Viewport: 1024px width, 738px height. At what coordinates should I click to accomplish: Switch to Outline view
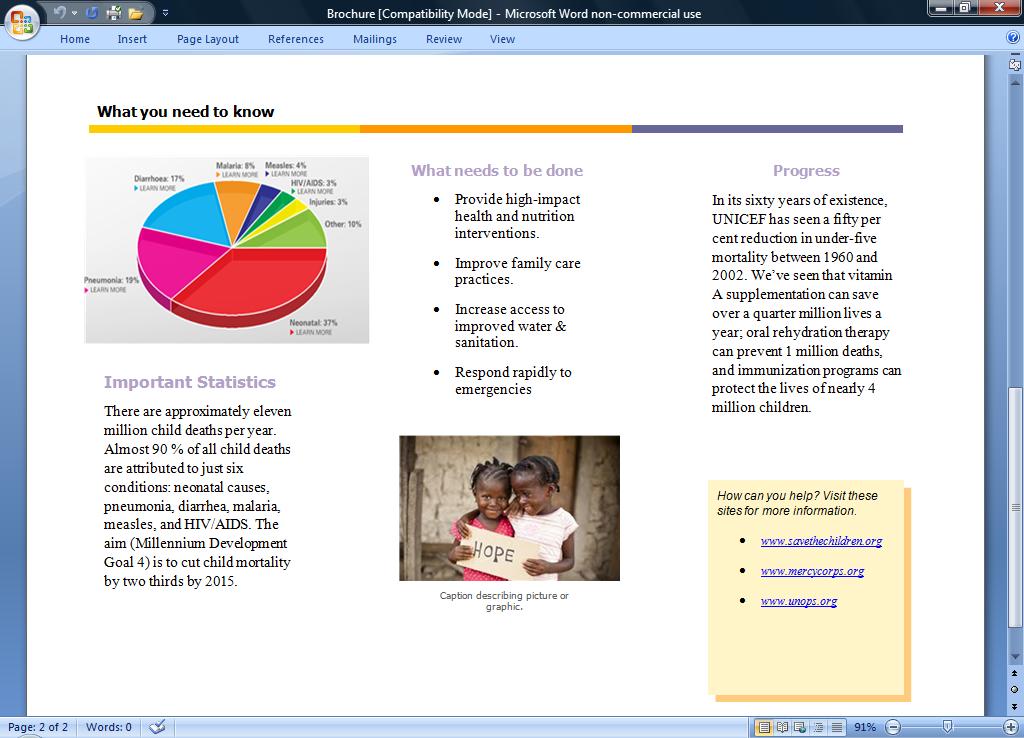click(818, 727)
